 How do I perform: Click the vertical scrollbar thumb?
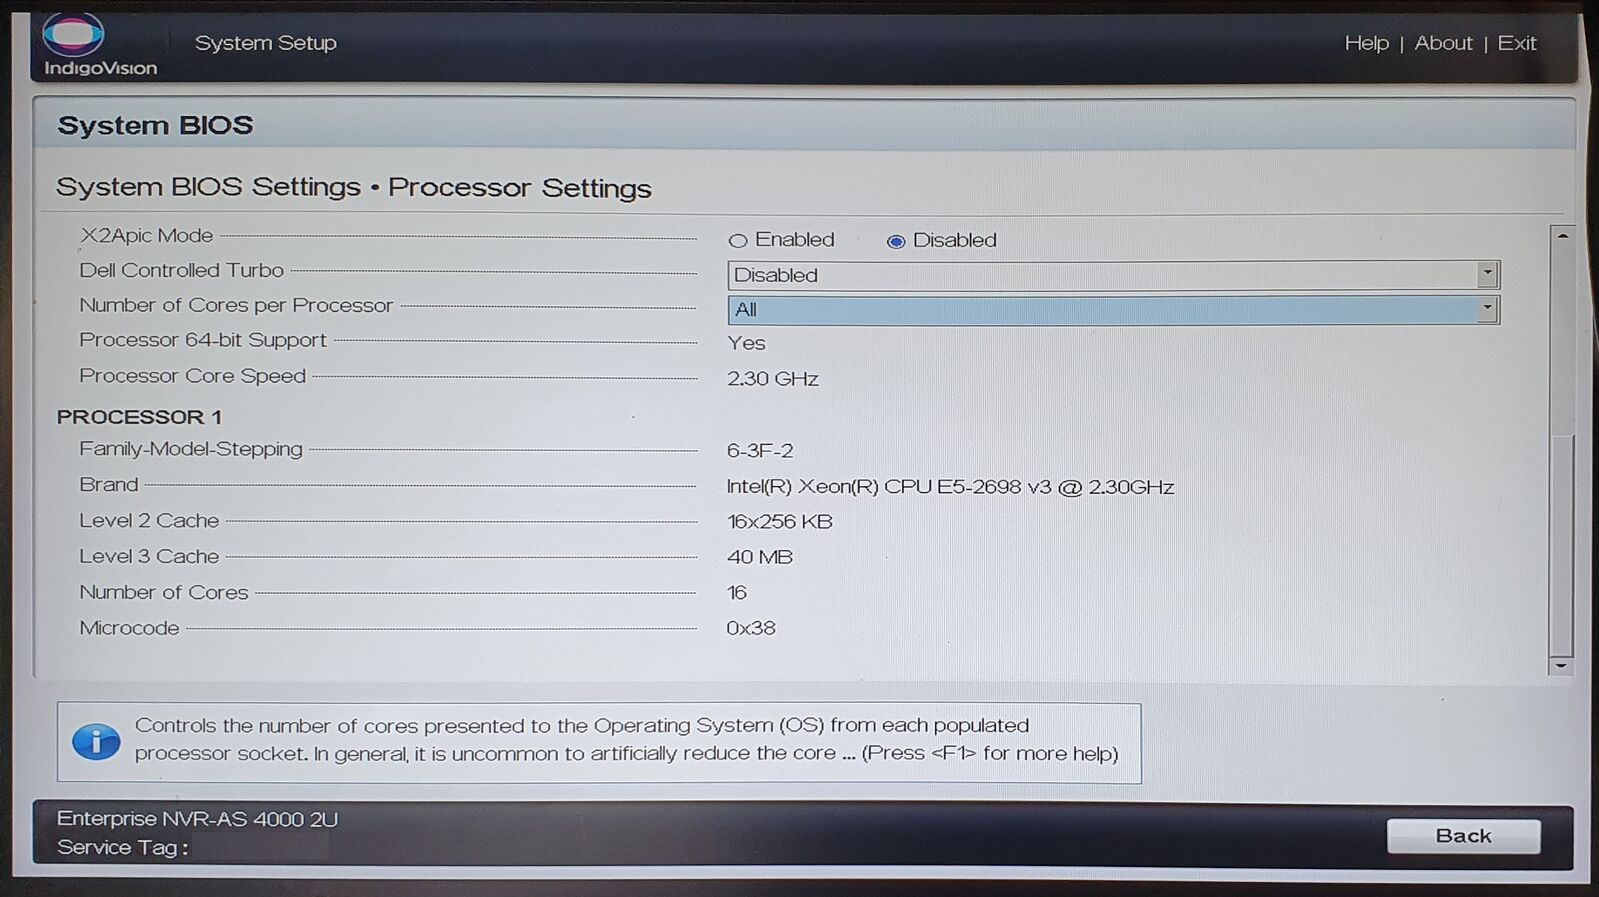point(1562,546)
